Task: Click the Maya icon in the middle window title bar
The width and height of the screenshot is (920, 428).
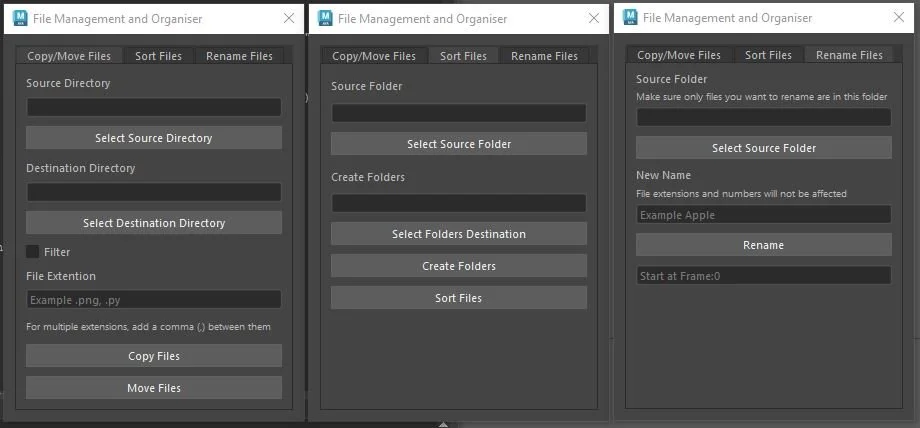Action: (x=324, y=18)
